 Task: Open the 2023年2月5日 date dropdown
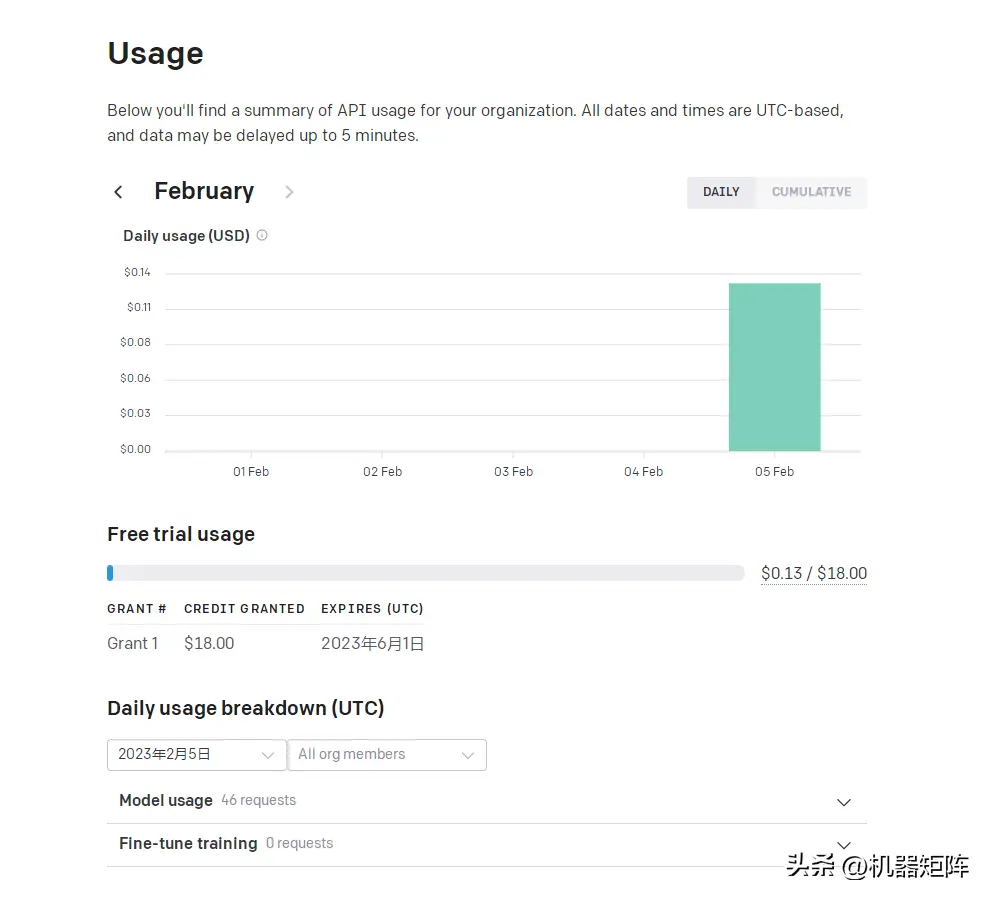(x=196, y=755)
